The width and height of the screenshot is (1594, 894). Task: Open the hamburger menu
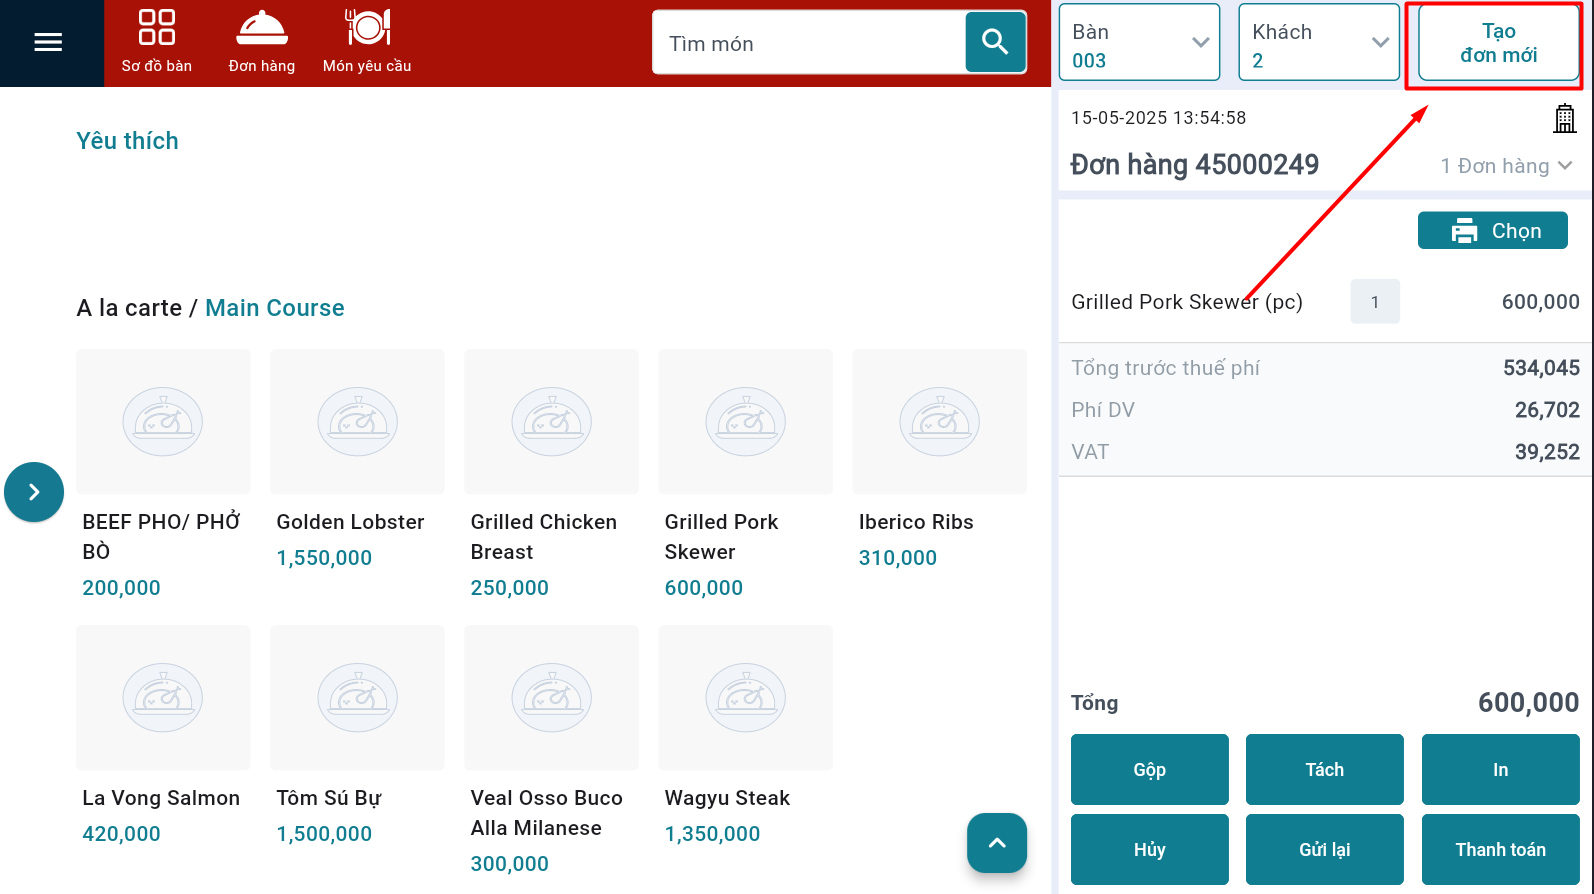click(48, 42)
